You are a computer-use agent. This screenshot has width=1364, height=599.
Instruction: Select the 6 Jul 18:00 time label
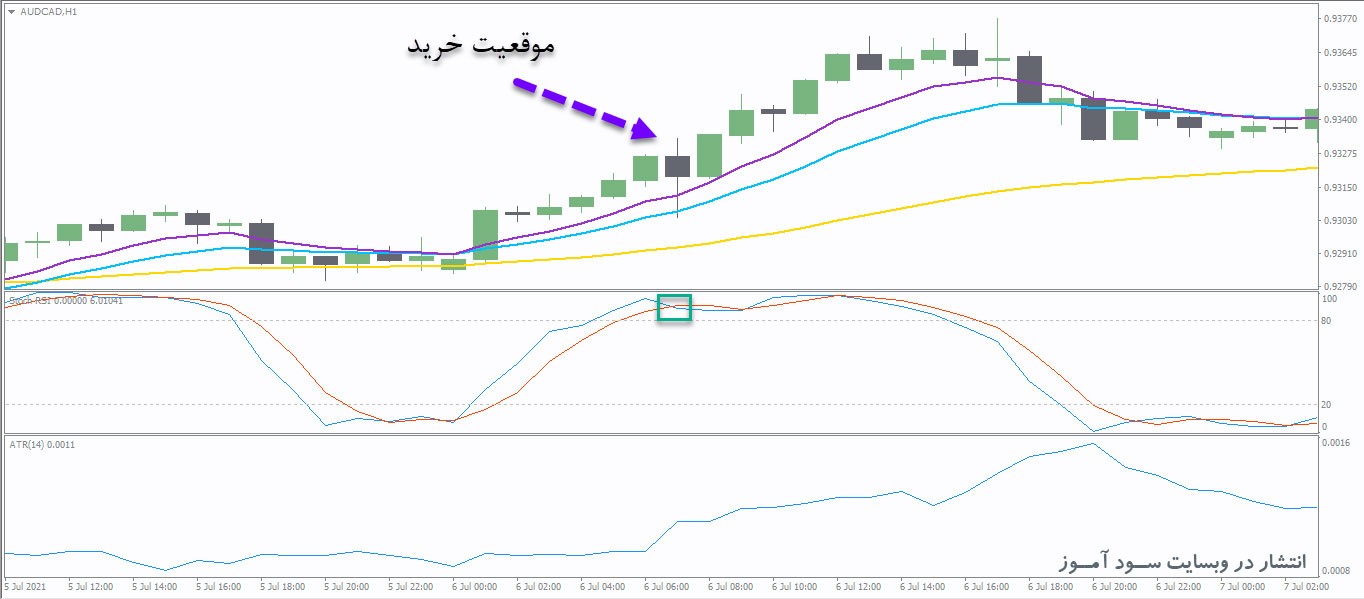[1050, 586]
